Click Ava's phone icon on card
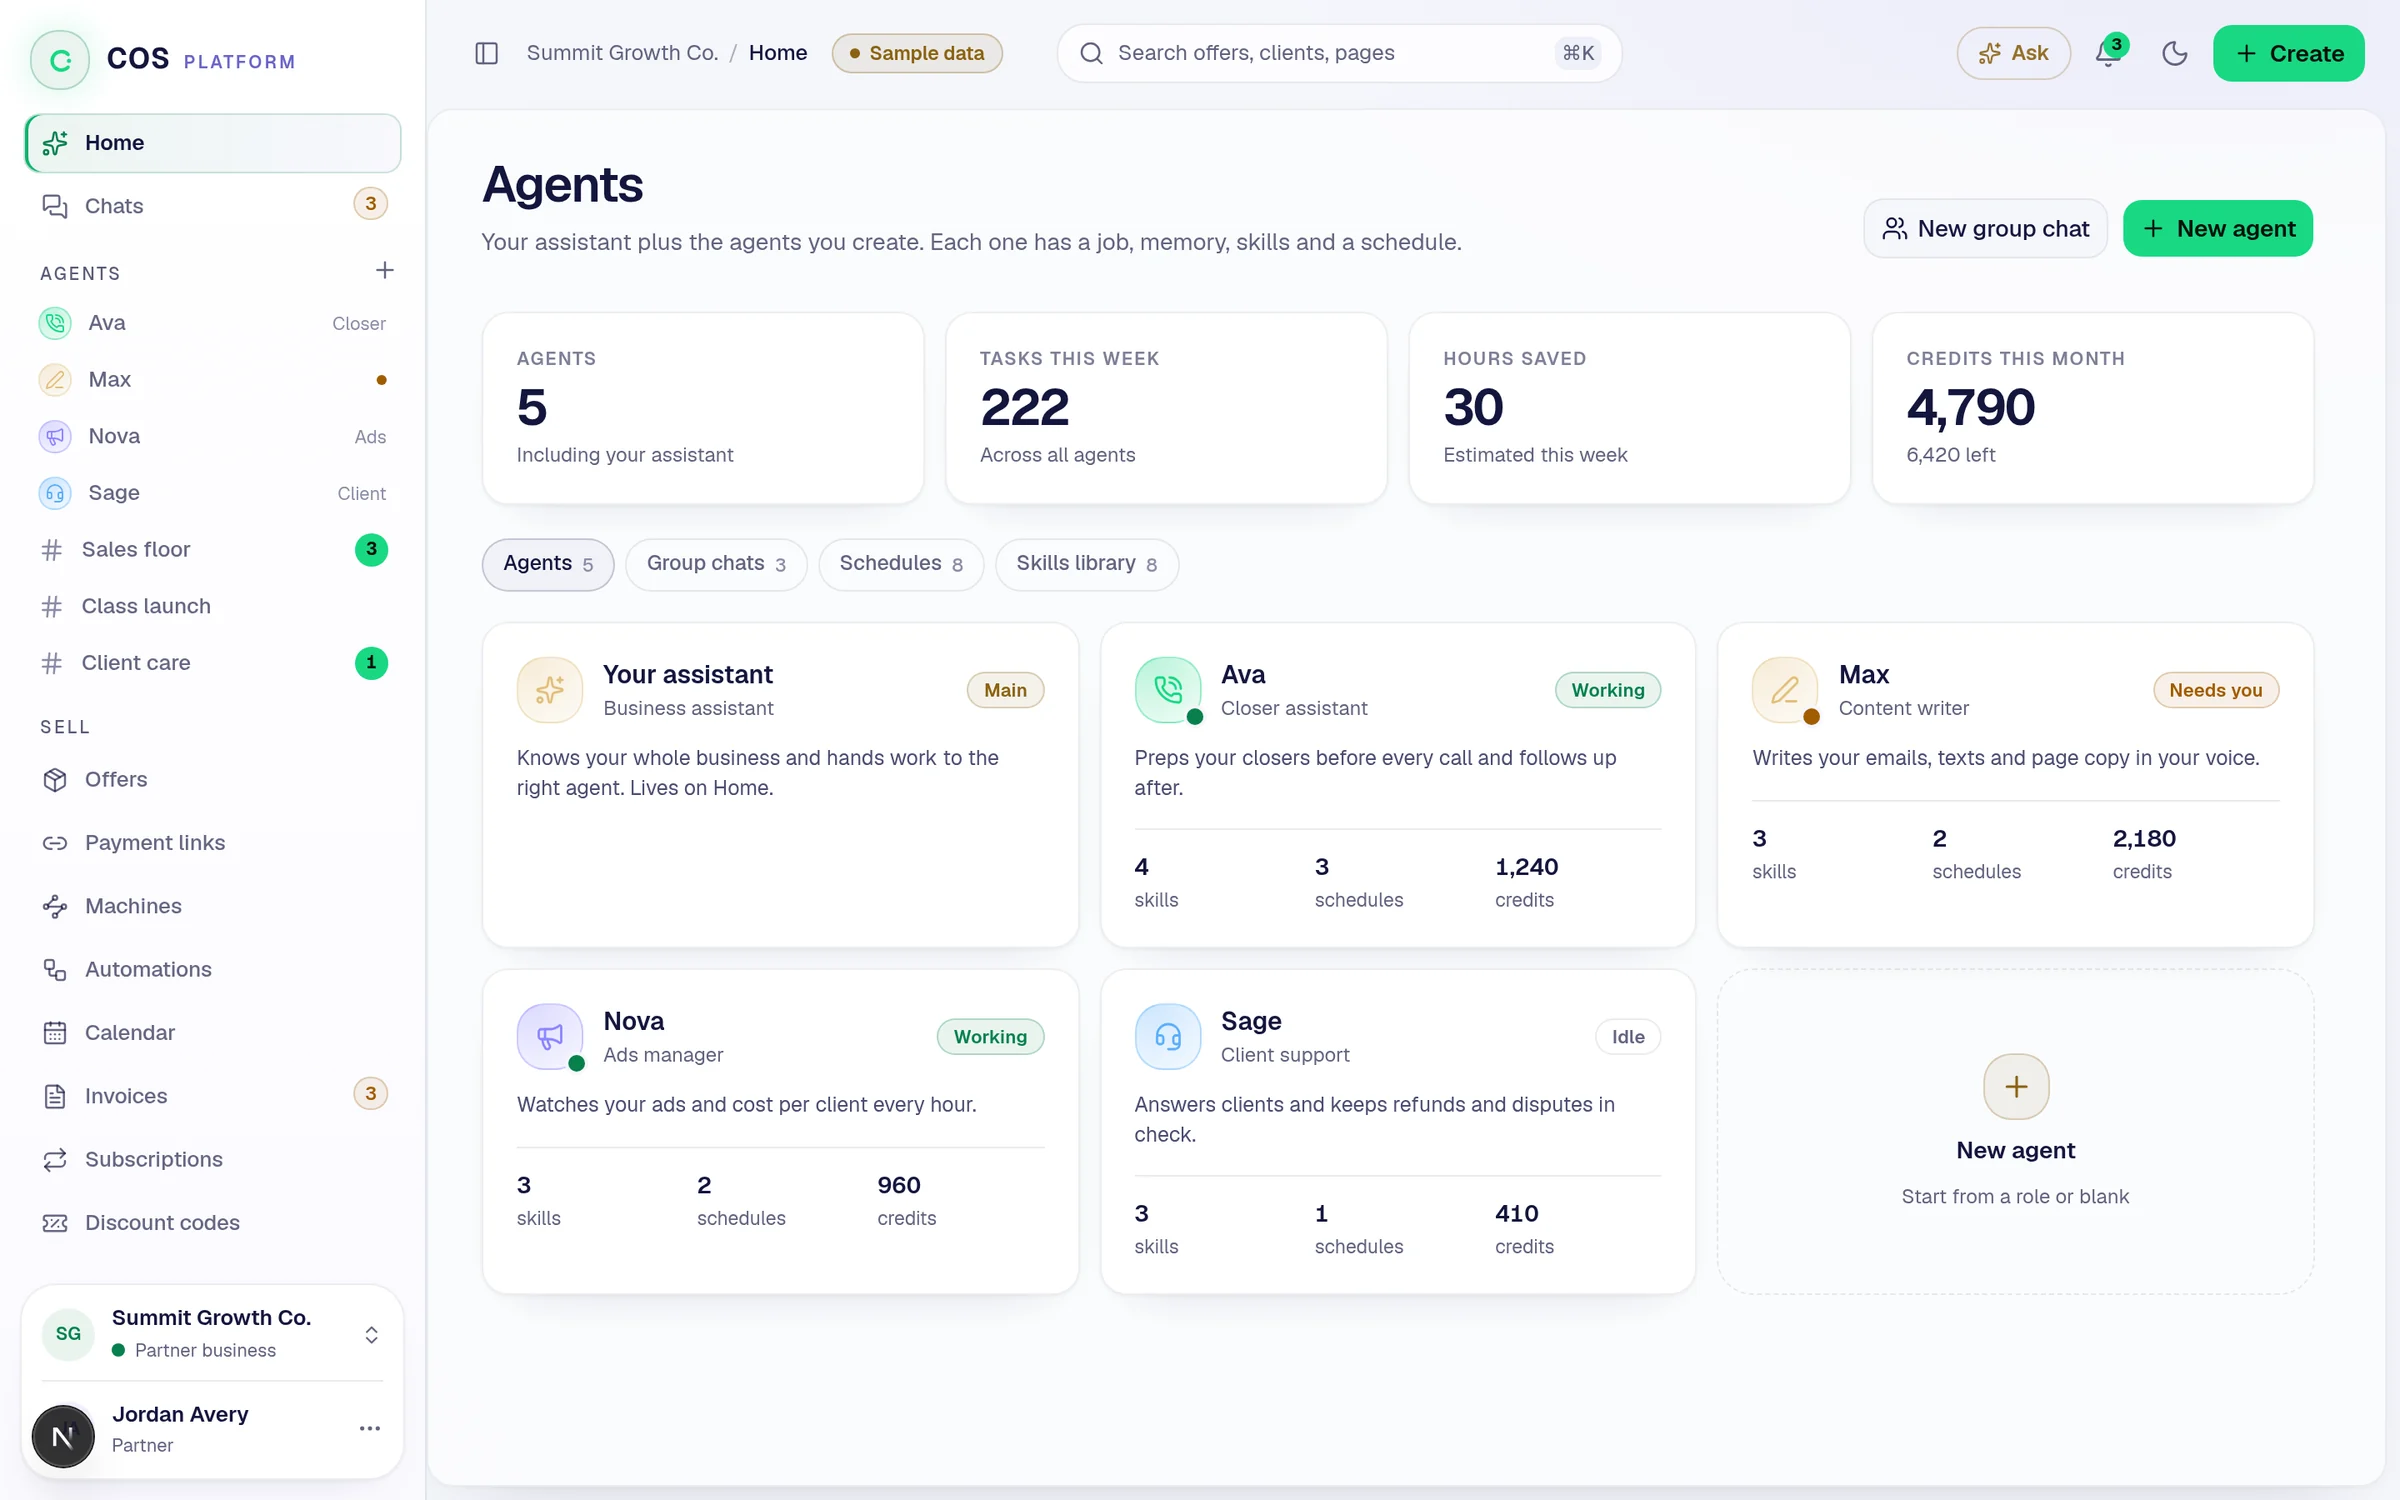 pyautogui.click(x=1167, y=690)
